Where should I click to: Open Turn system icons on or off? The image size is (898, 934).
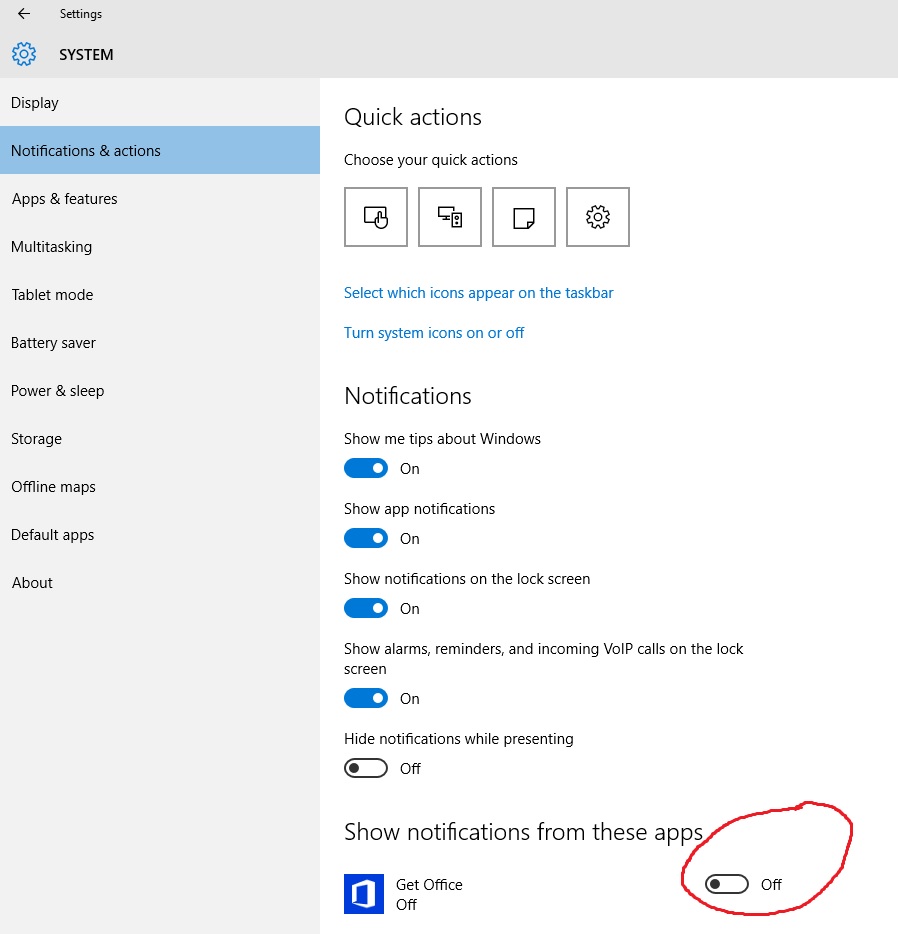tap(434, 333)
